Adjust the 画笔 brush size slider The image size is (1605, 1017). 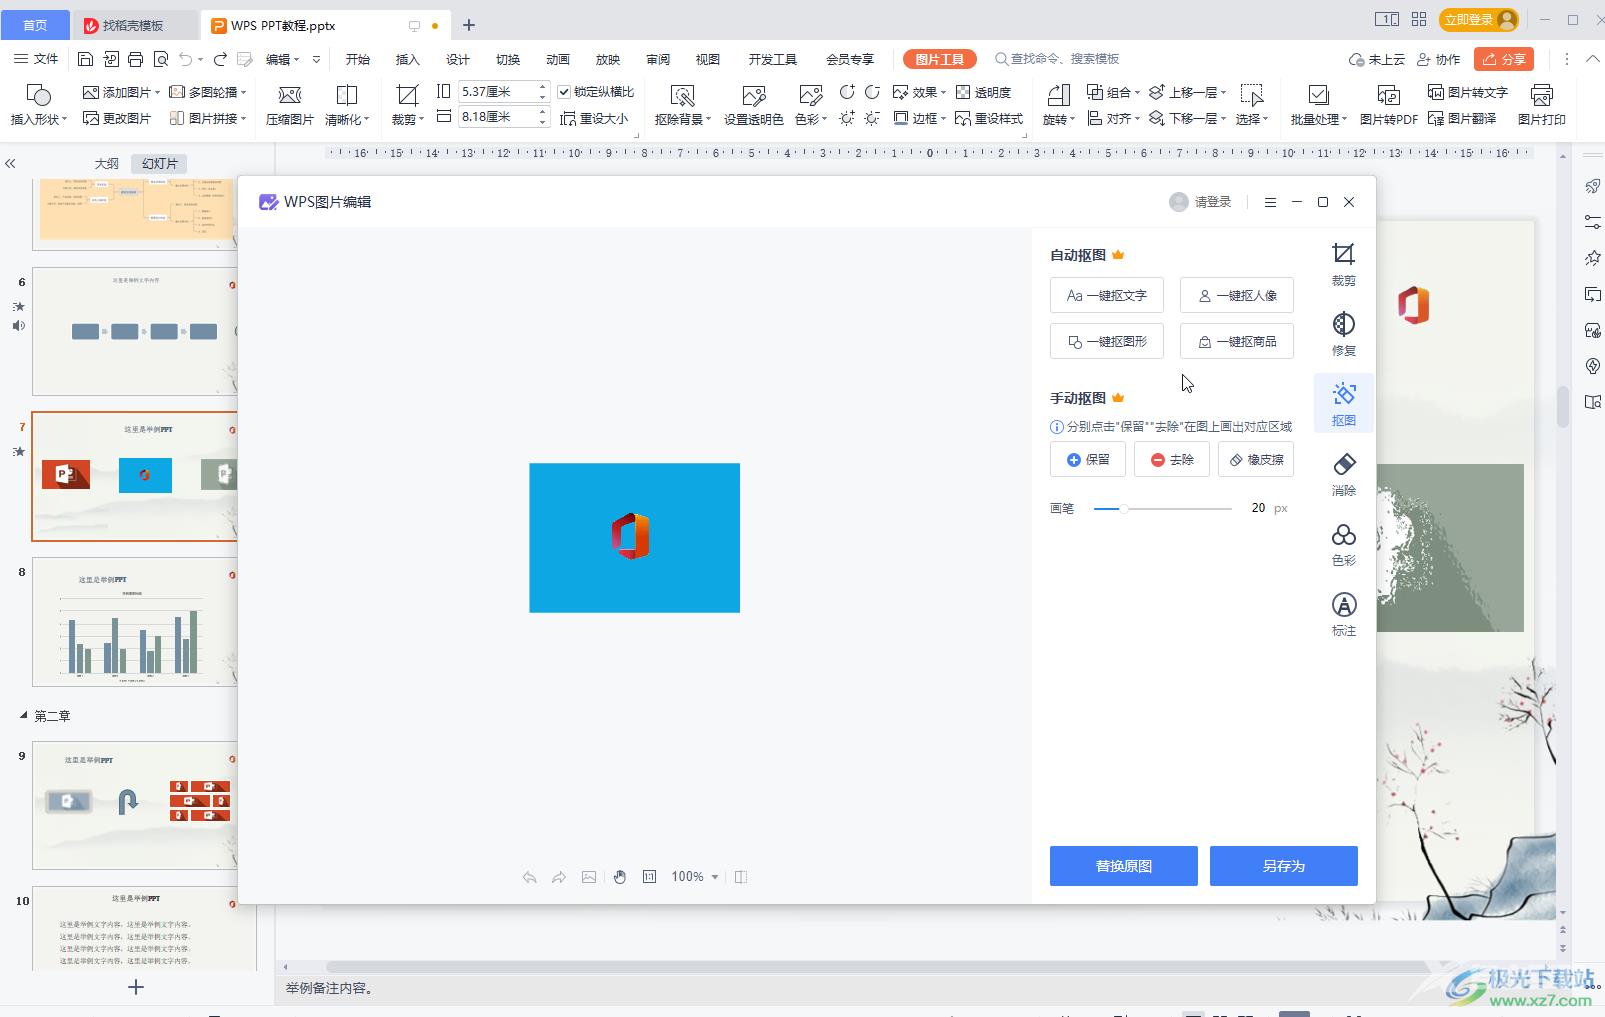[1124, 509]
